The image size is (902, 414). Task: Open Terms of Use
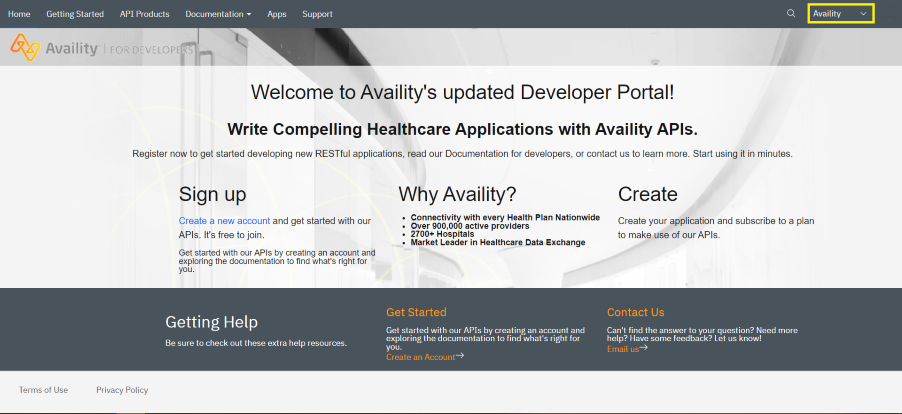43,390
